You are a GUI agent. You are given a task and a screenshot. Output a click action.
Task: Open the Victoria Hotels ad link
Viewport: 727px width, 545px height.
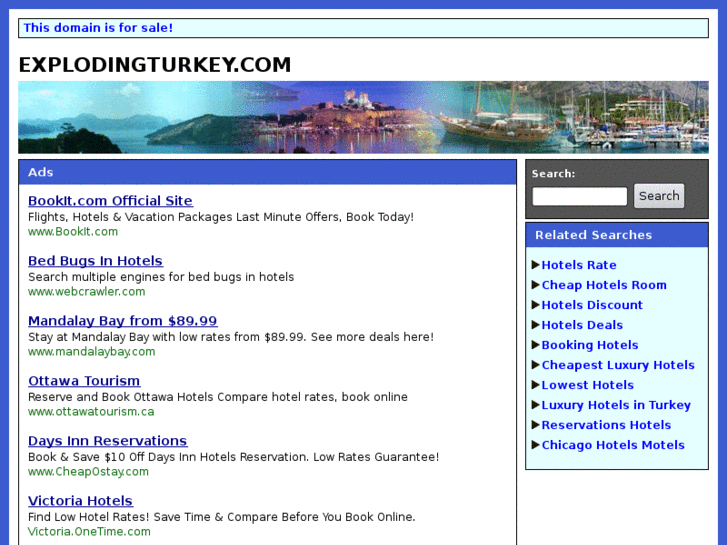pos(80,501)
